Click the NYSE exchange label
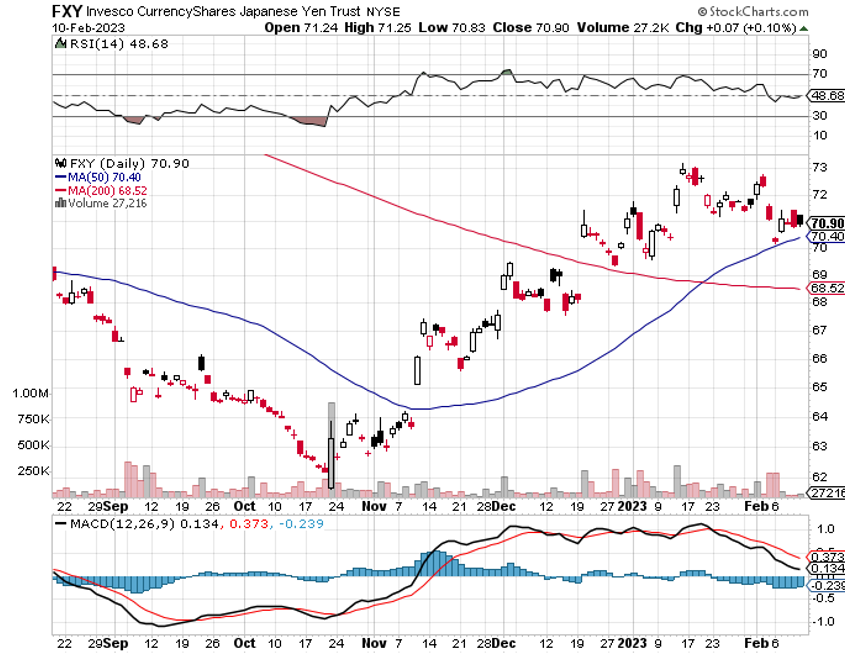Viewport: 845px width, 654px height. [x=383, y=11]
